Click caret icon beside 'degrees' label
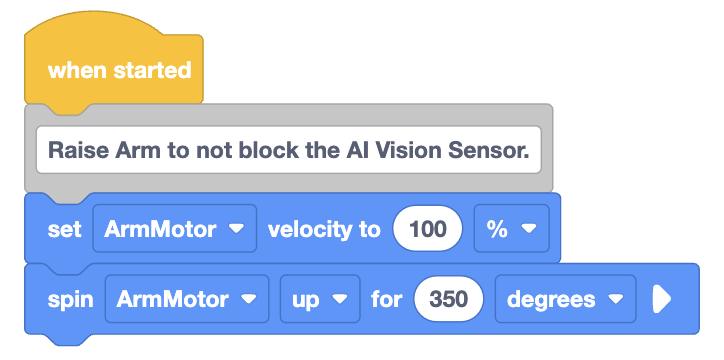724x360 pixels. (x=615, y=300)
